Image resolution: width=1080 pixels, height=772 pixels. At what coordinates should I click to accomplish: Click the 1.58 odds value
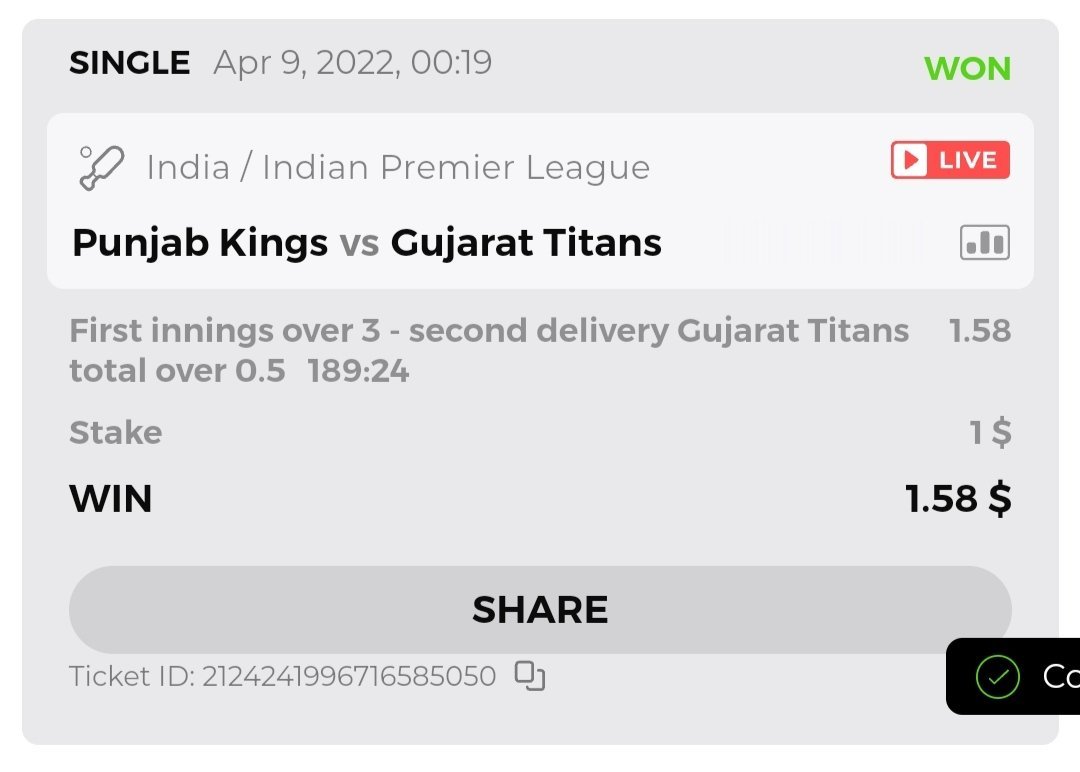(x=980, y=331)
